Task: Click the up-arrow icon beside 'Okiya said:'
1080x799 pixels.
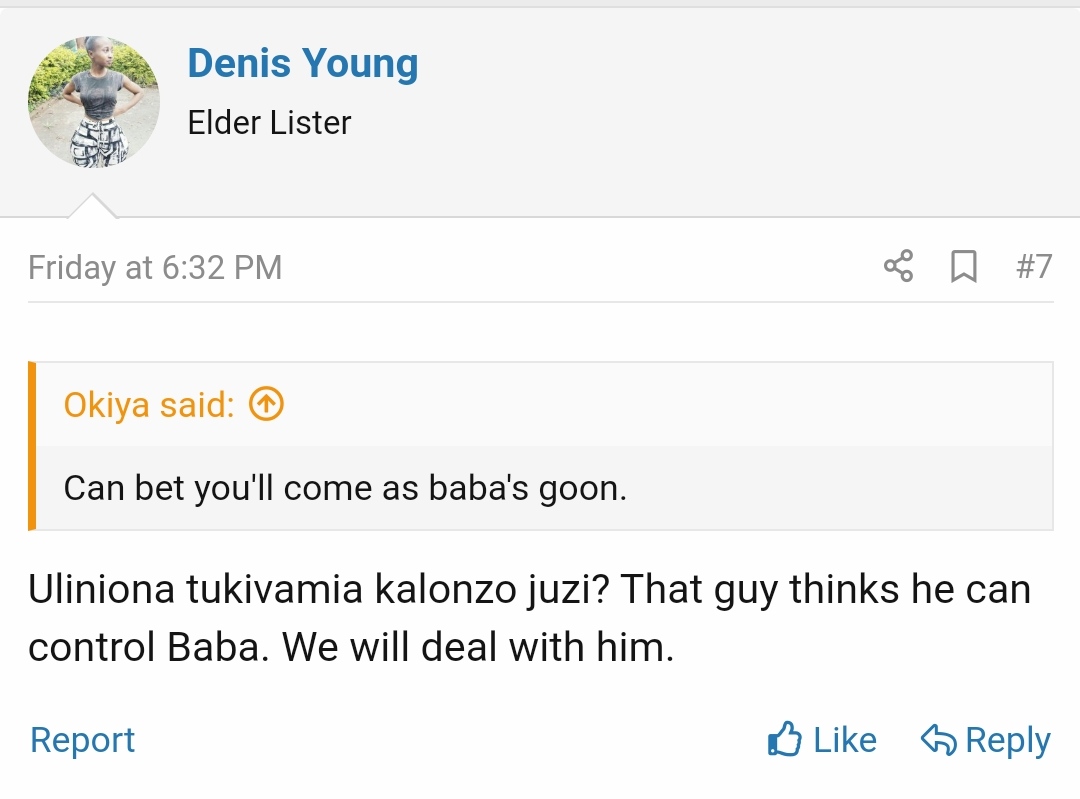Action: click(266, 404)
